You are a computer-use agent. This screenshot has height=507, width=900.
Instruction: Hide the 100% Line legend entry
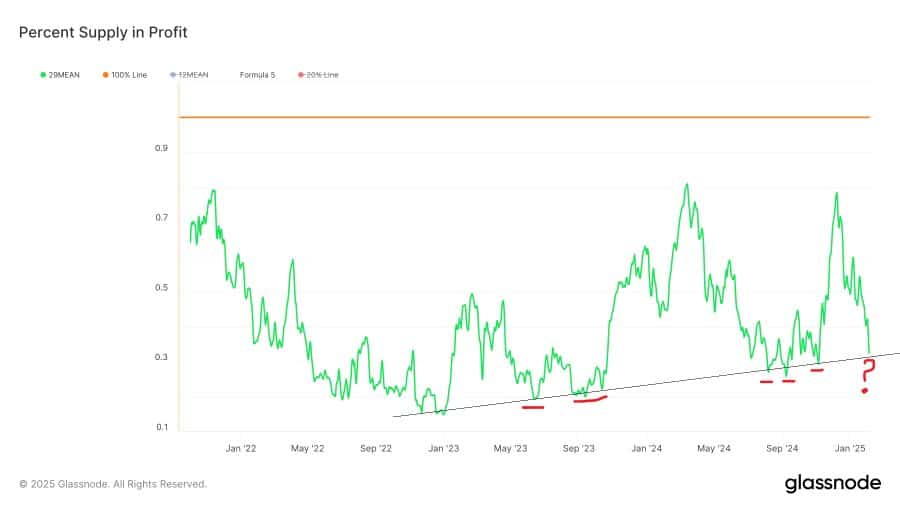[x=126, y=75]
